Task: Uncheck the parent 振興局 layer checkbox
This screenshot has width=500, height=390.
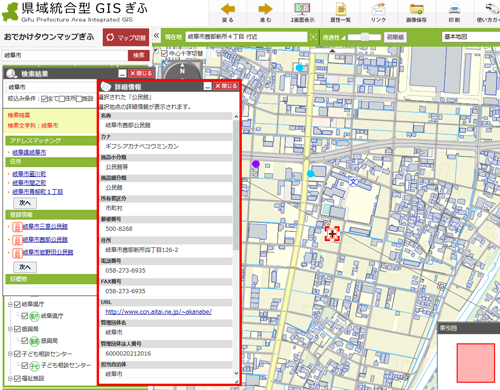Action: (x=17, y=329)
